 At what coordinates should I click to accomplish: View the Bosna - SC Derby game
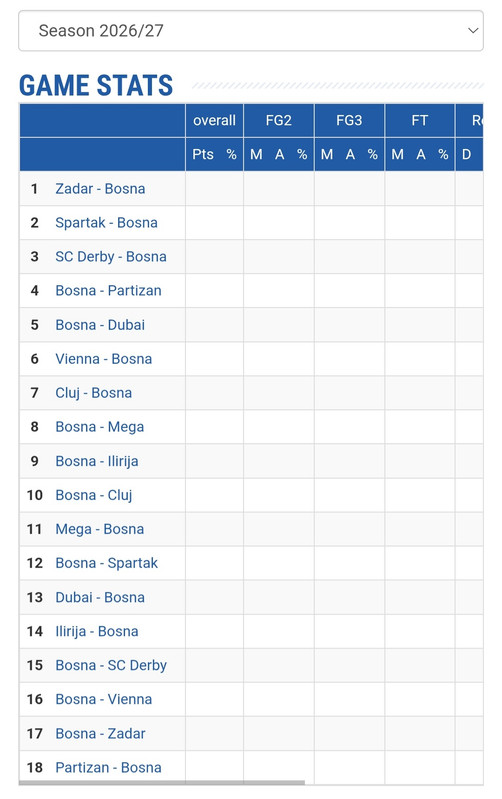(x=111, y=665)
